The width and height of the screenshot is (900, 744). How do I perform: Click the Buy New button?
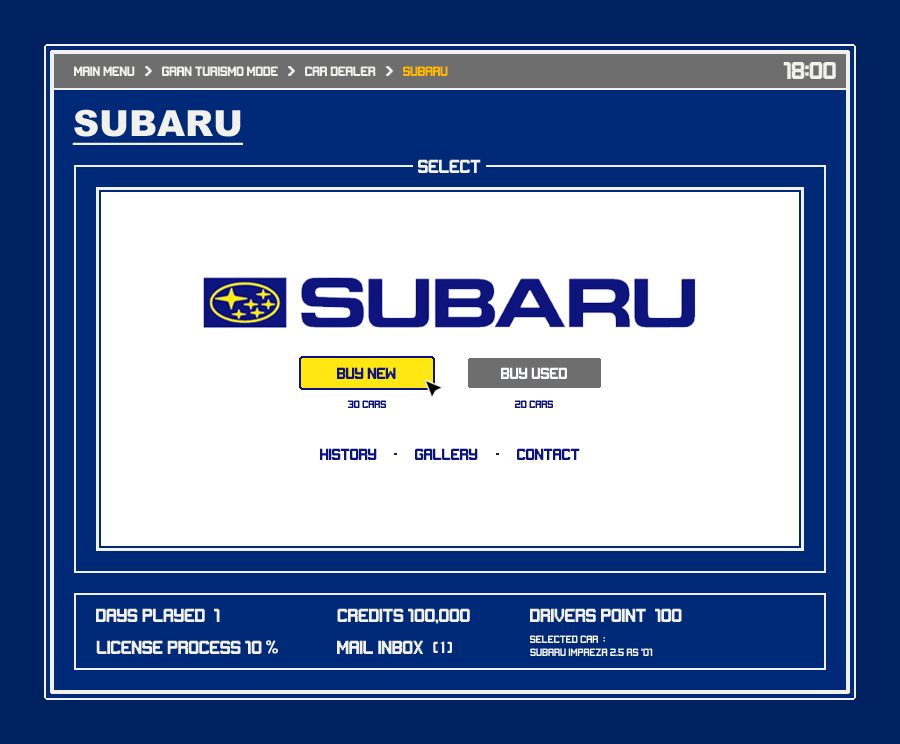tap(366, 373)
